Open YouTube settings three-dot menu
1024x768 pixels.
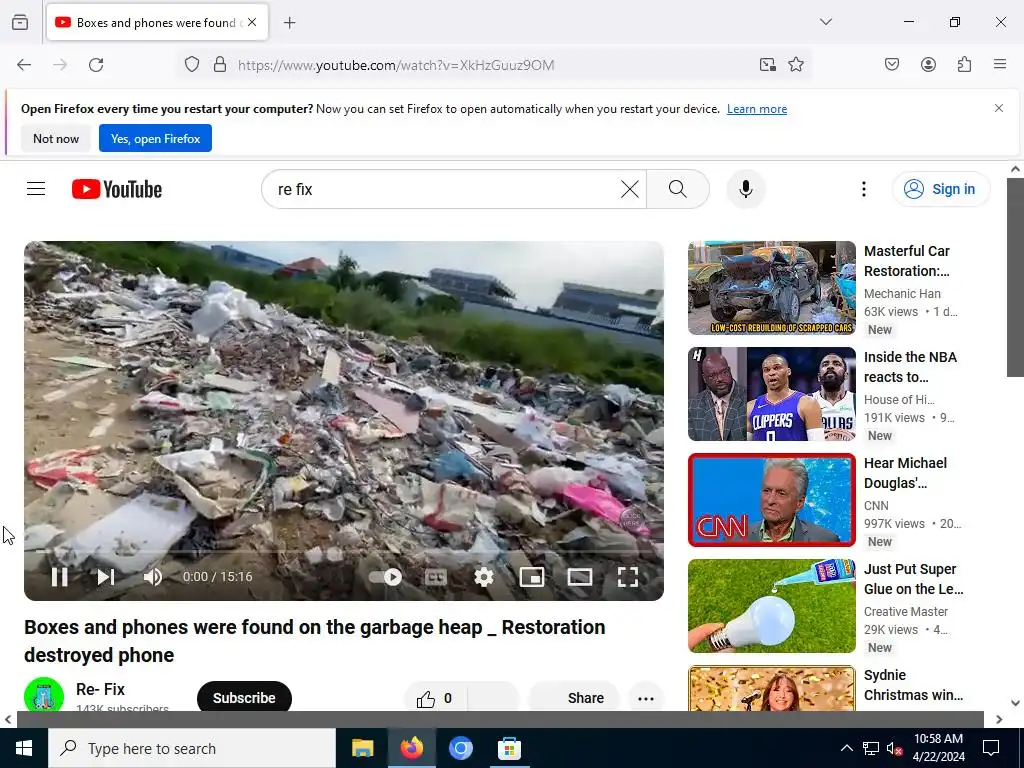[x=864, y=189]
